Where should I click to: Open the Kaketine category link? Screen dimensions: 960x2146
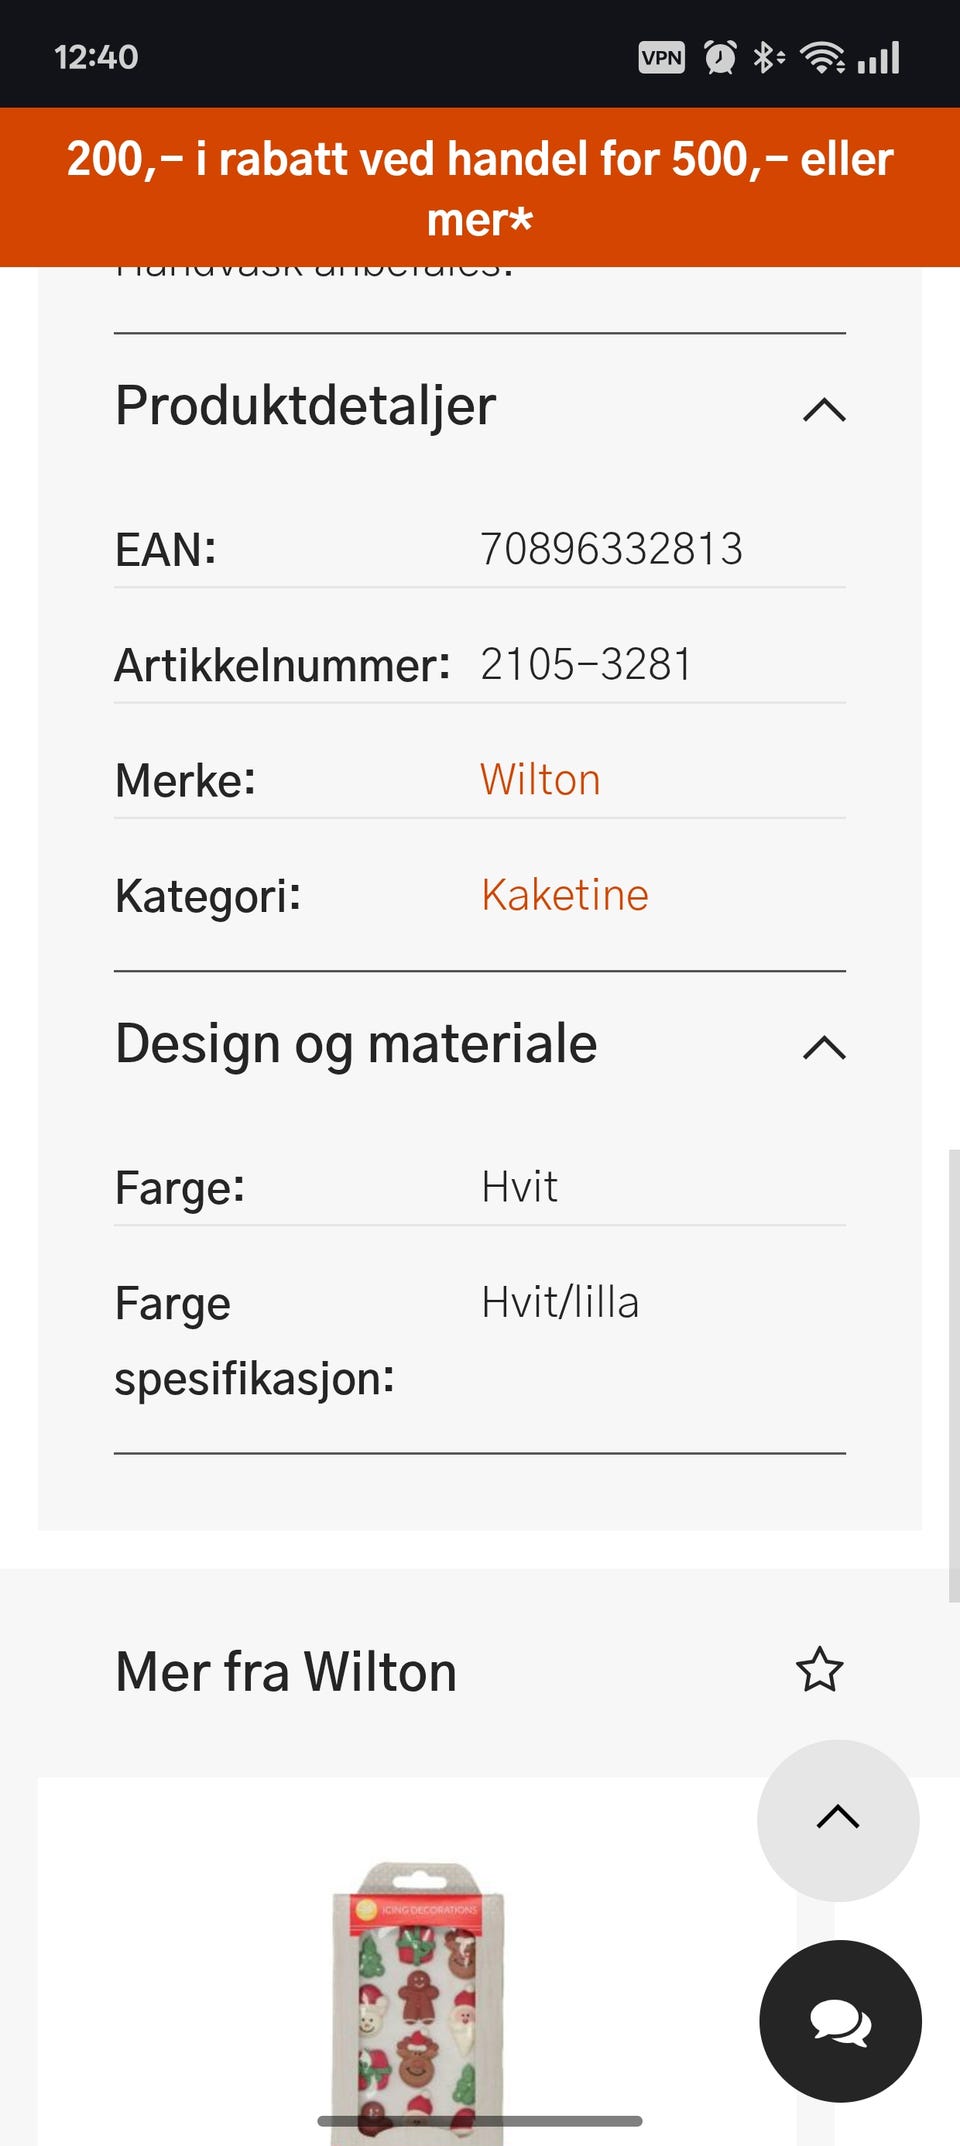565,895
